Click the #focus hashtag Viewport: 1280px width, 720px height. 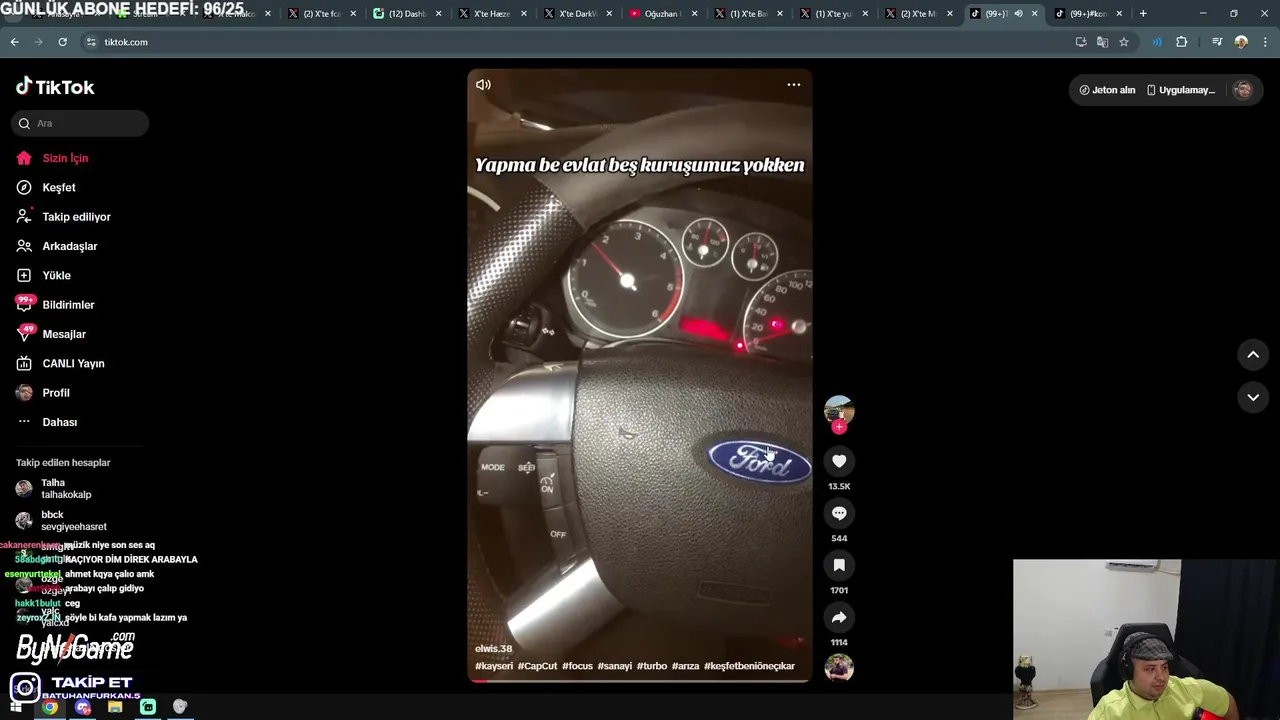click(577, 666)
